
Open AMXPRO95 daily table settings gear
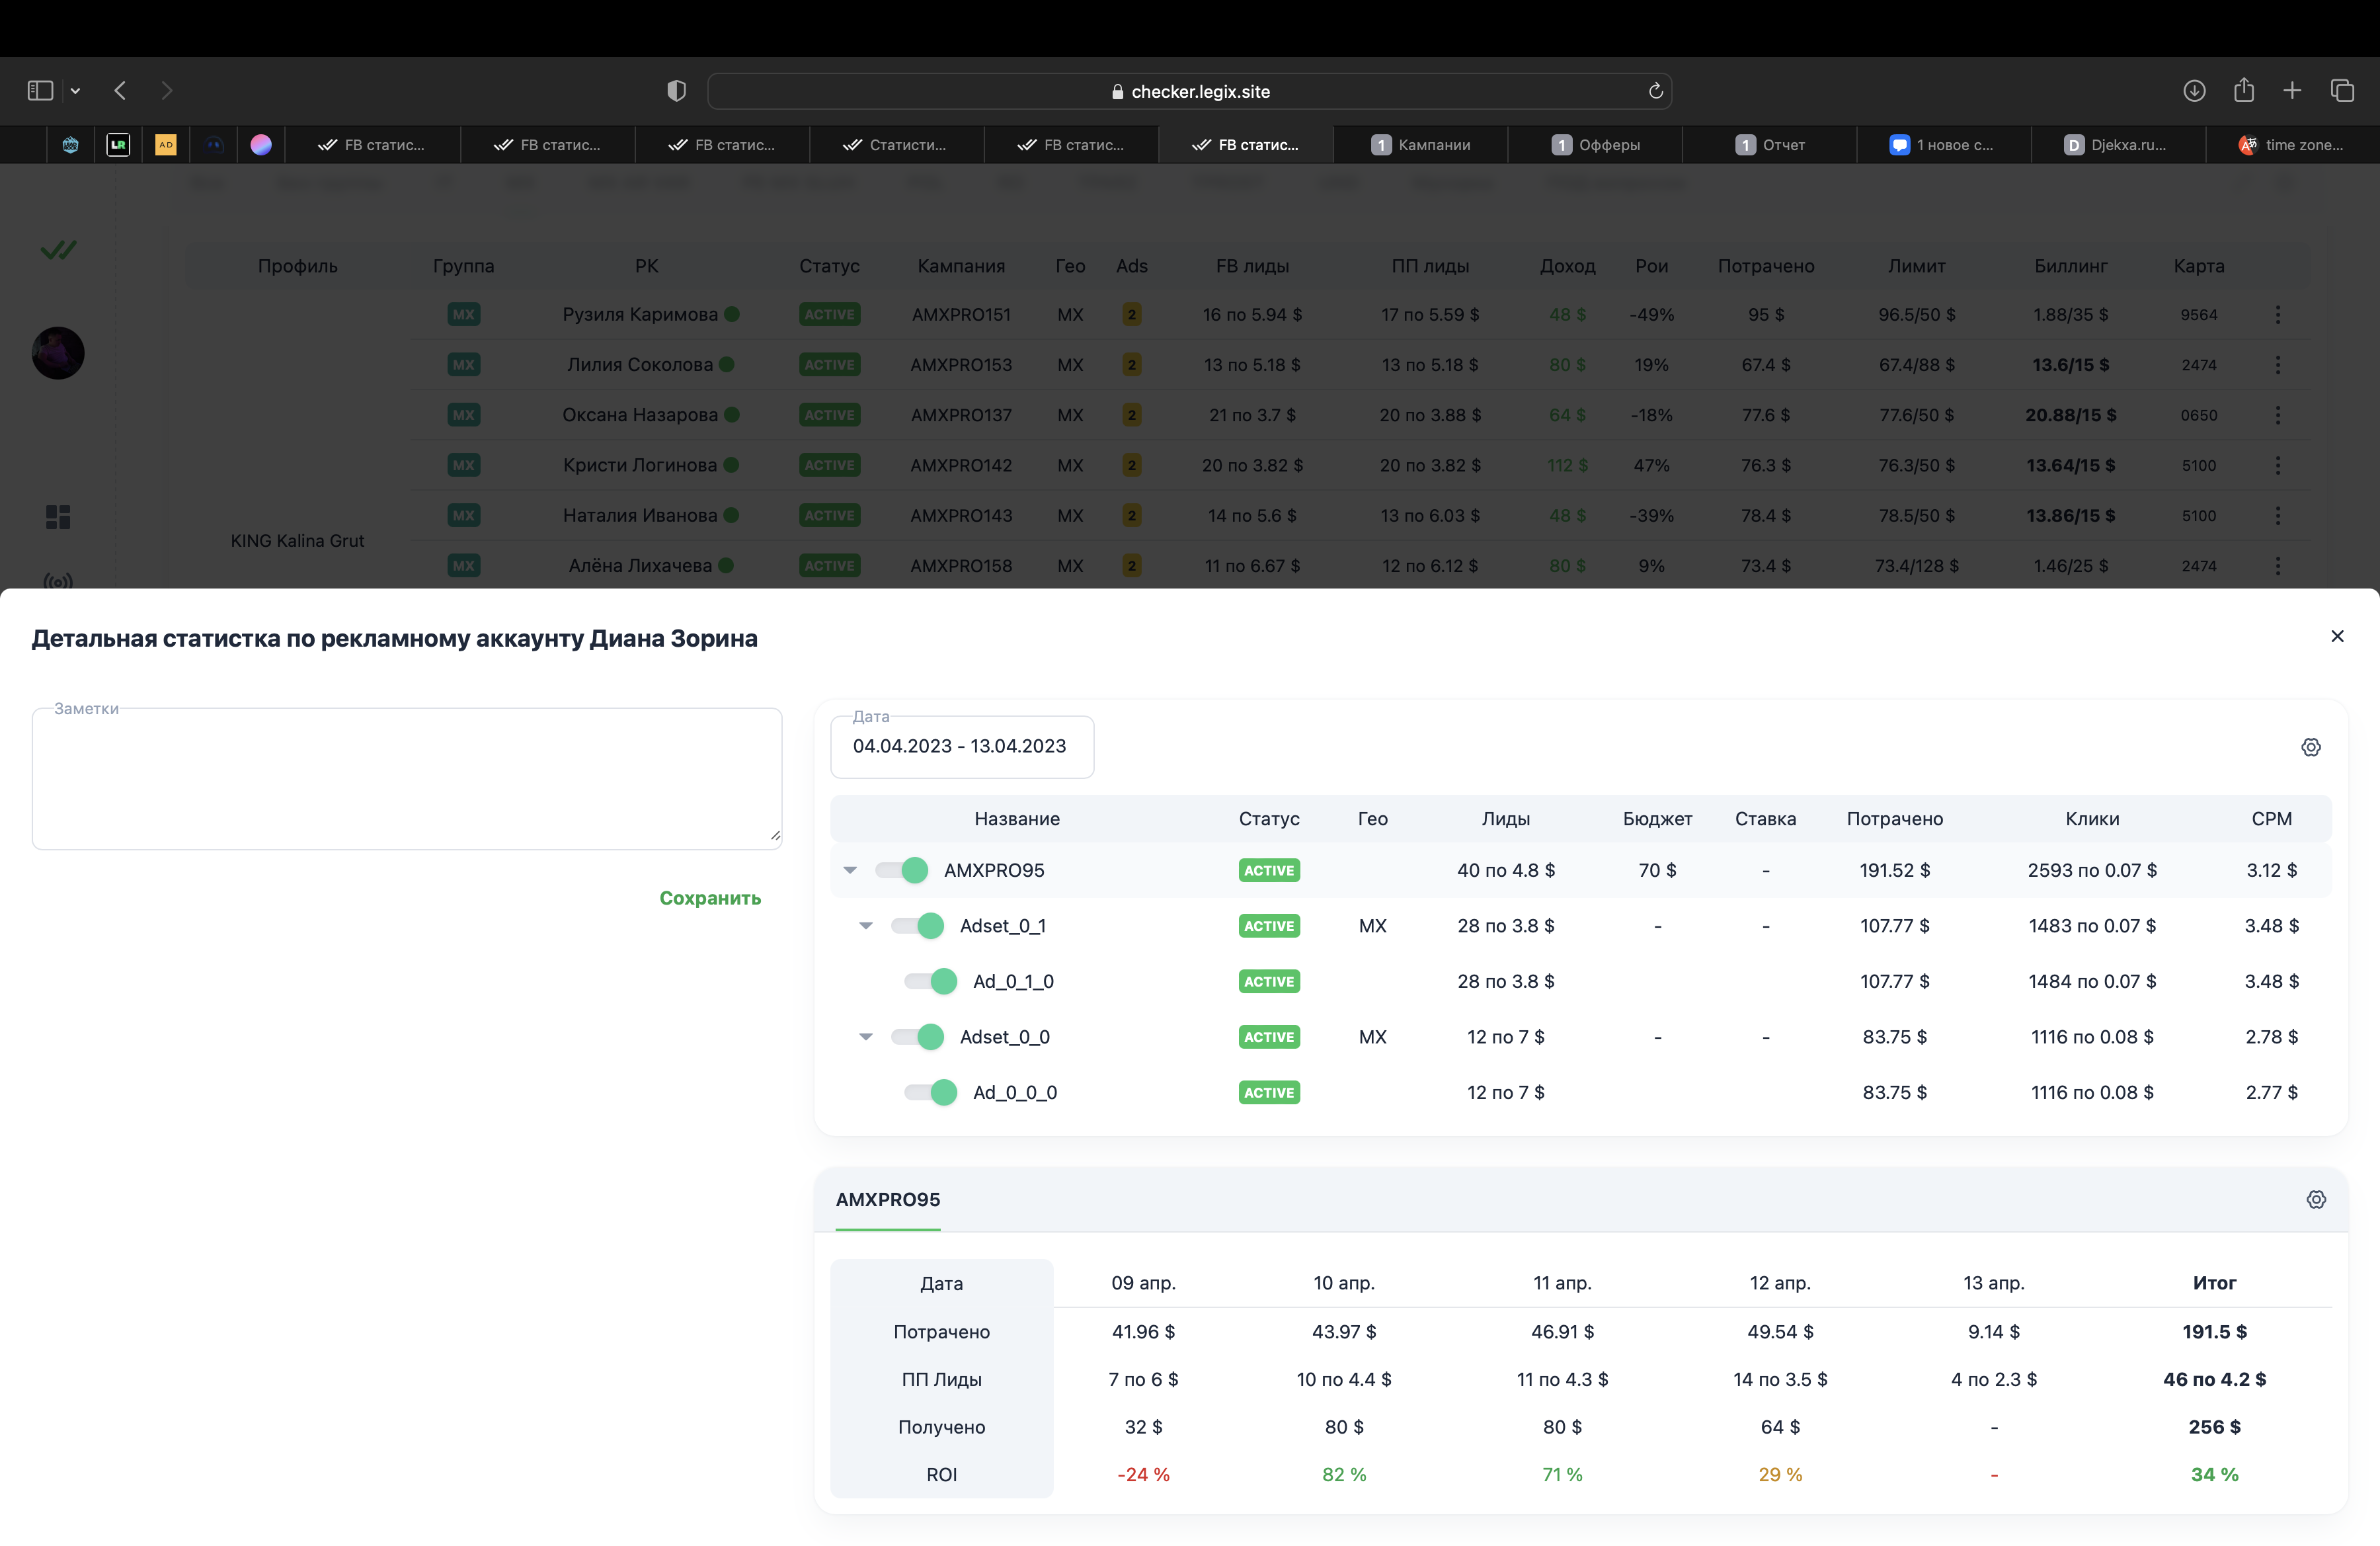[x=2316, y=1199]
